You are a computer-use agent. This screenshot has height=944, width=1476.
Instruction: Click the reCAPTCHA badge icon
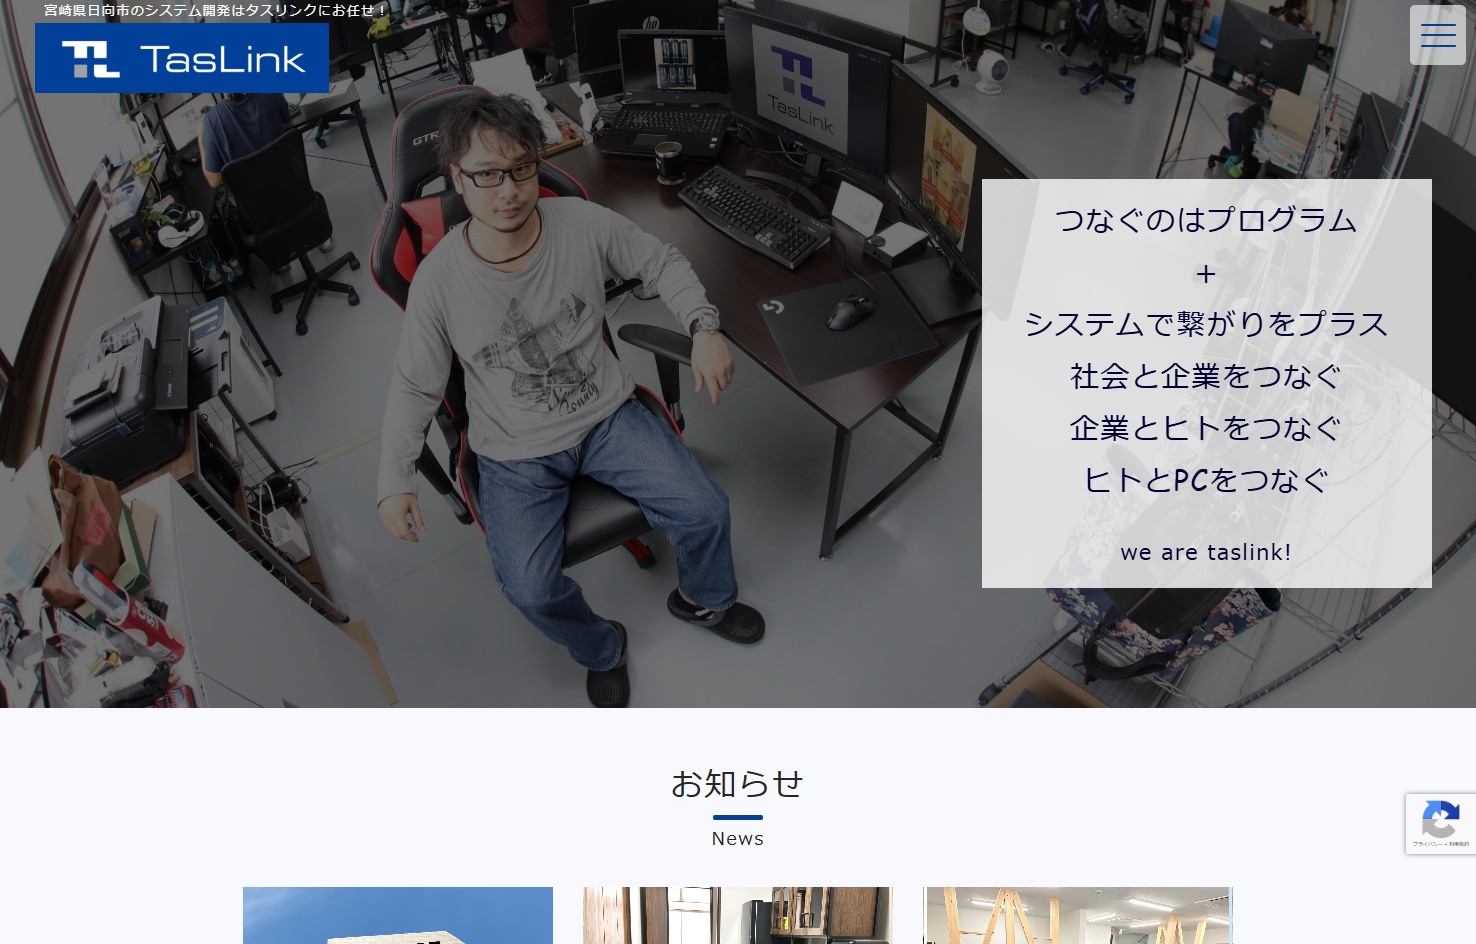pyautogui.click(x=1440, y=820)
